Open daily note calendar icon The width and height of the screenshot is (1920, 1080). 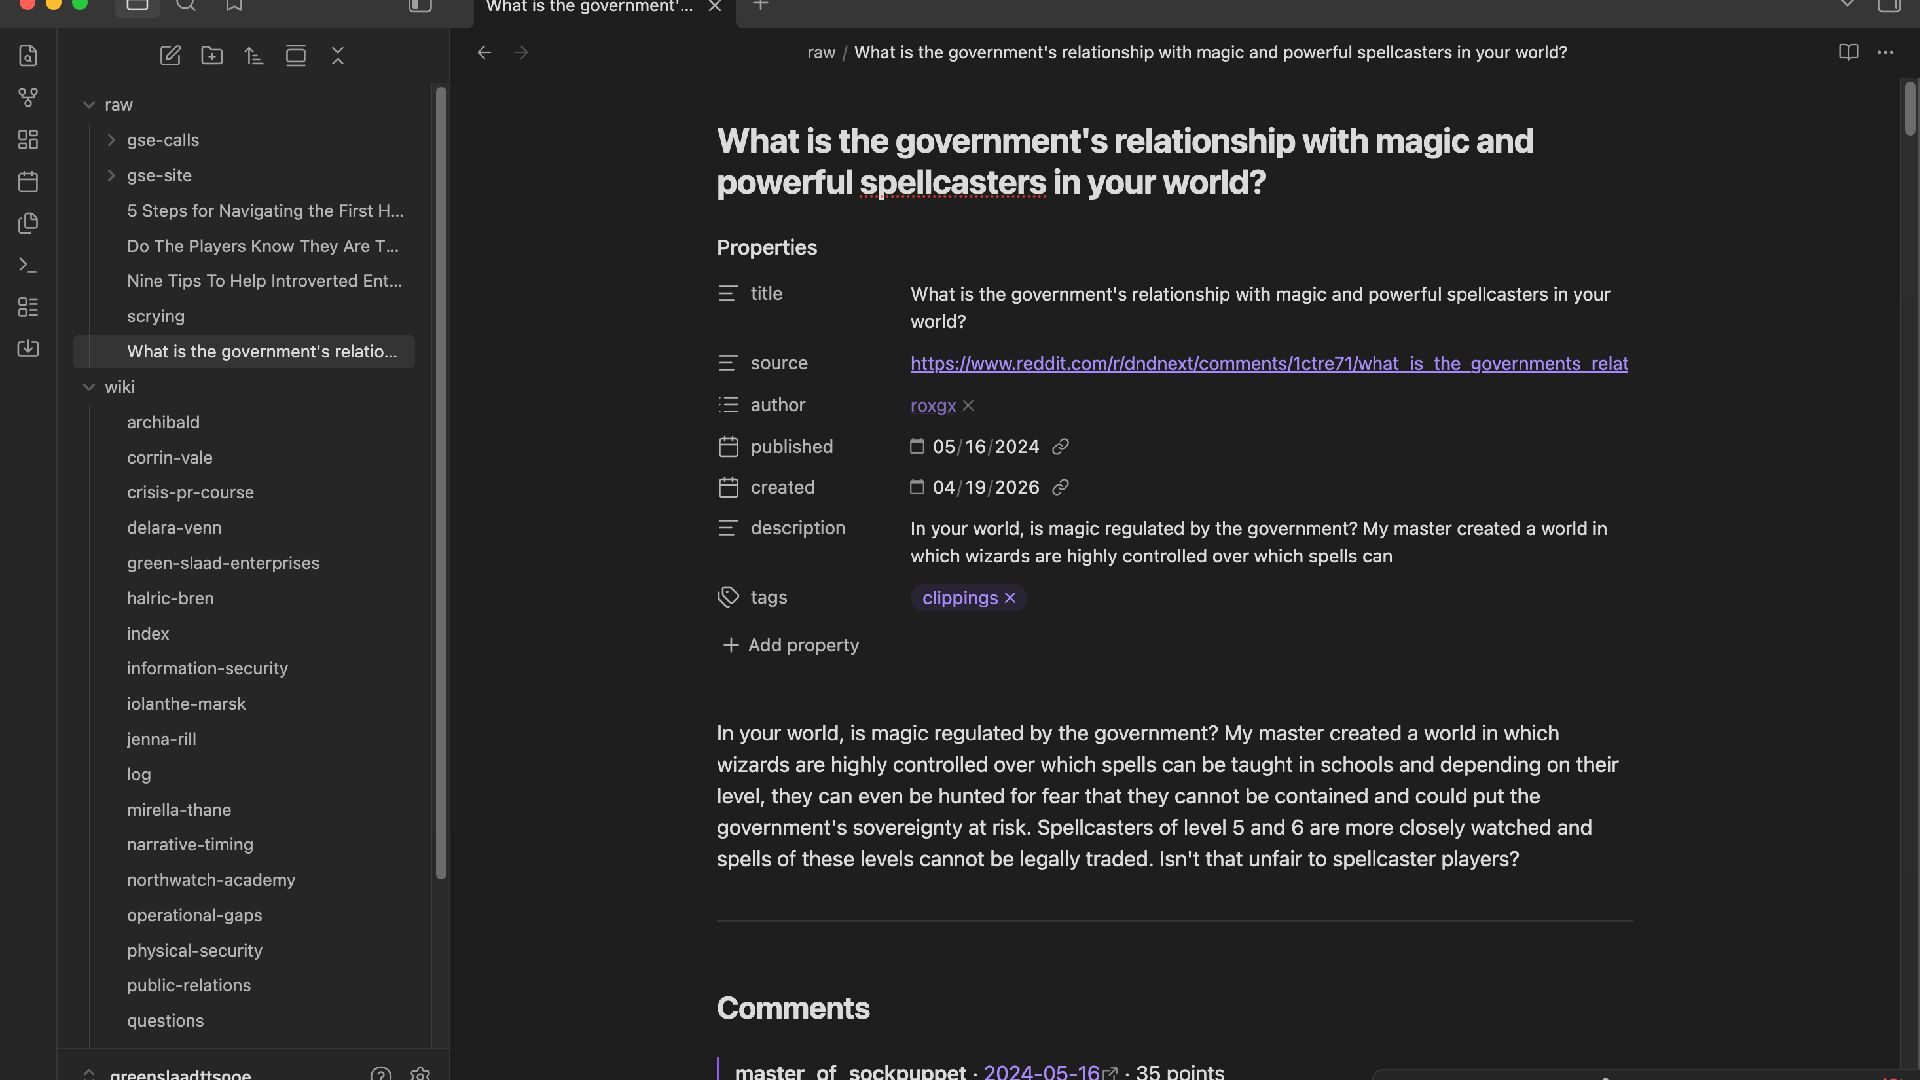point(28,181)
